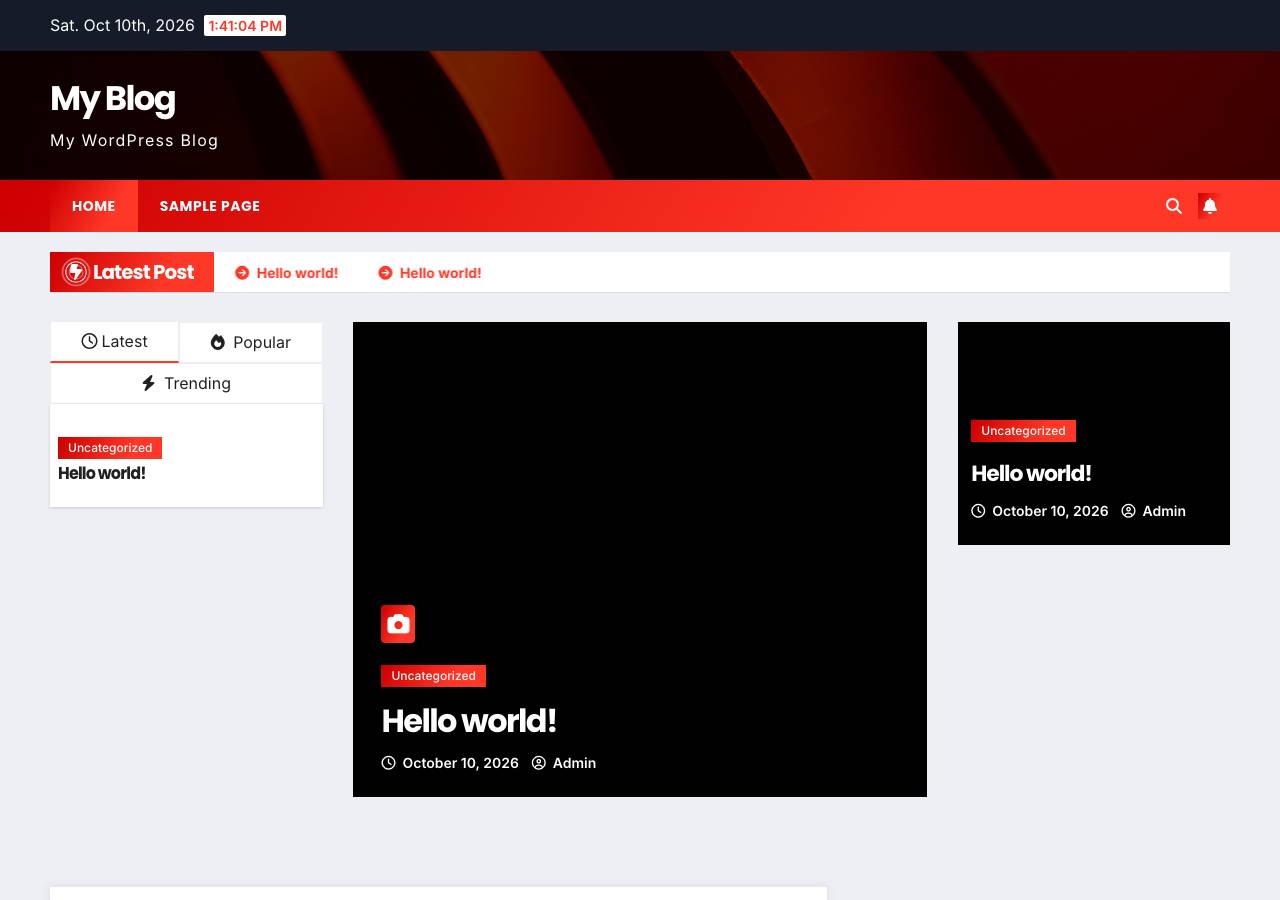Select Uncategorized tag on large featured post
Image resolution: width=1280 pixels, height=900 pixels.
click(x=433, y=676)
